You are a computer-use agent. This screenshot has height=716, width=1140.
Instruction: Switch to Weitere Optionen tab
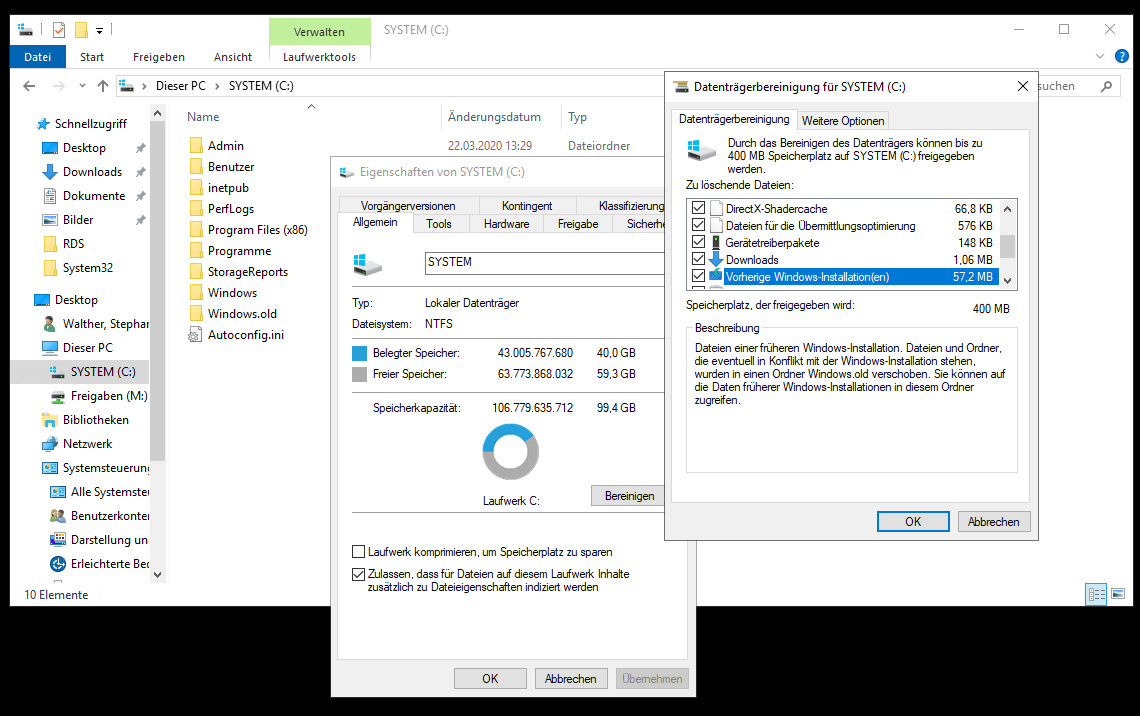[x=843, y=121]
